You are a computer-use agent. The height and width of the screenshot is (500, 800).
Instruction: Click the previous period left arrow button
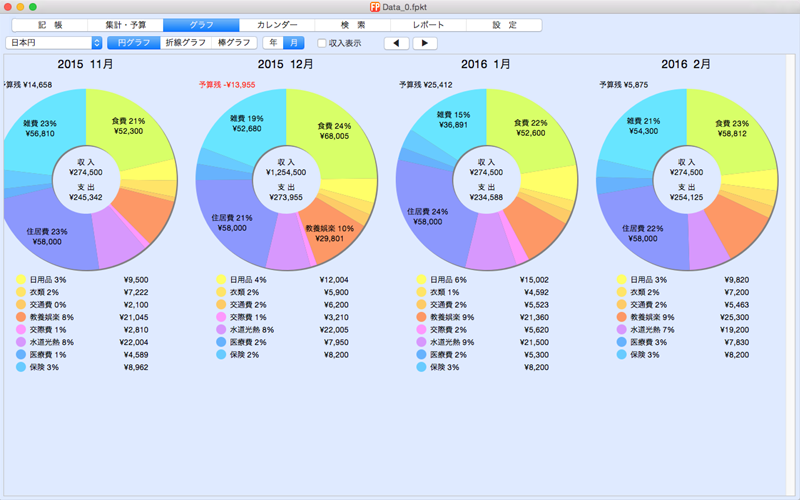click(x=397, y=43)
